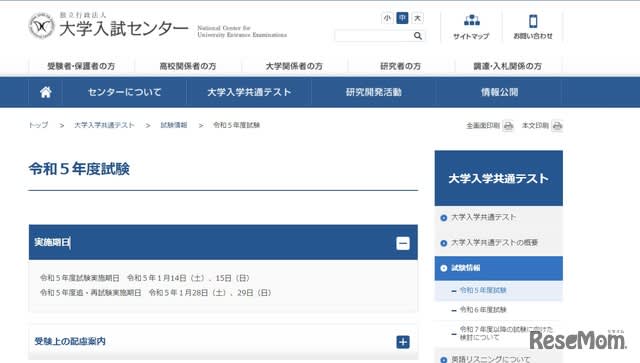Click 試験情報 breadcrumb link
This screenshot has height=363, width=640.
(x=174, y=125)
